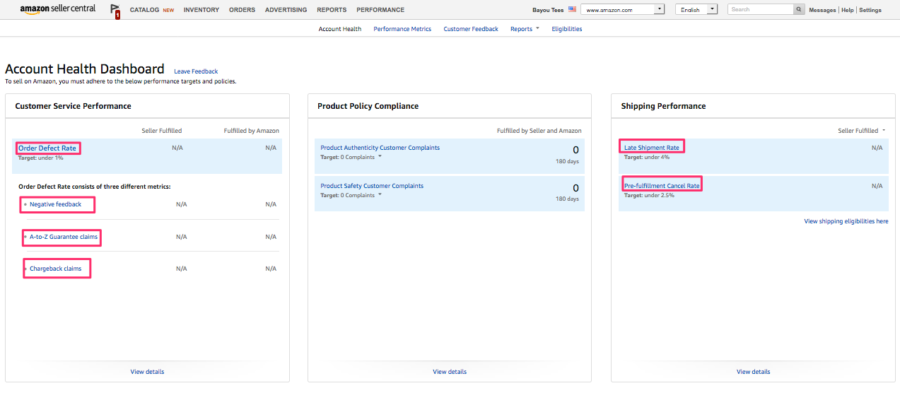
Task: Open Product Authenticity Customer Complaints link
Action: (x=380, y=147)
